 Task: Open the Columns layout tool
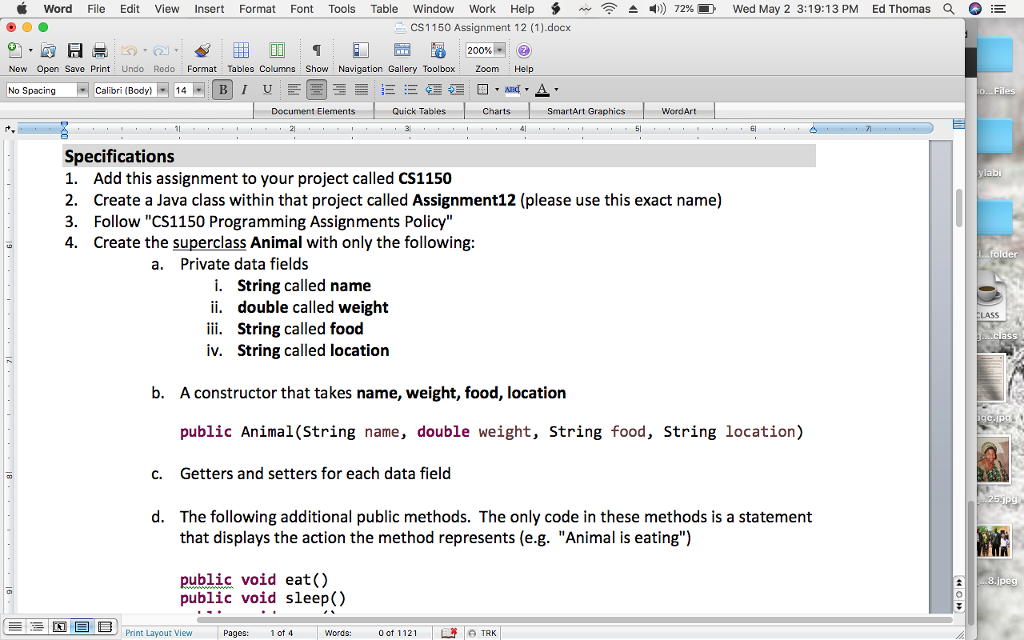[x=277, y=51]
